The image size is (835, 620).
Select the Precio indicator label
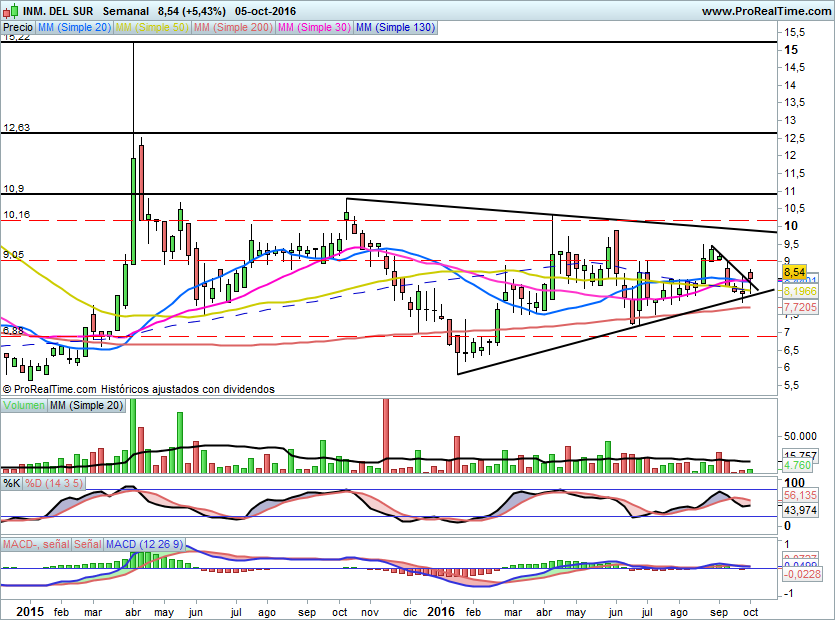(17, 28)
